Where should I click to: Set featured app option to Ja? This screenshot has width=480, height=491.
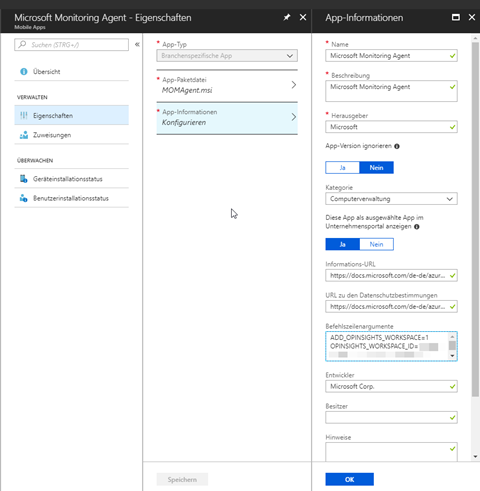pyautogui.click(x=342, y=244)
